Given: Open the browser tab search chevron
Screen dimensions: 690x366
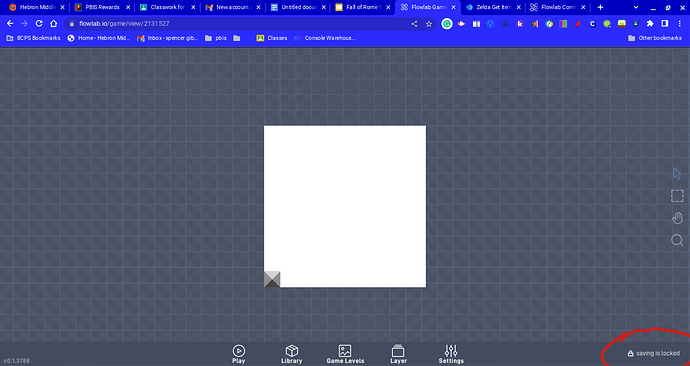Looking at the screenshot, I should (x=636, y=7).
